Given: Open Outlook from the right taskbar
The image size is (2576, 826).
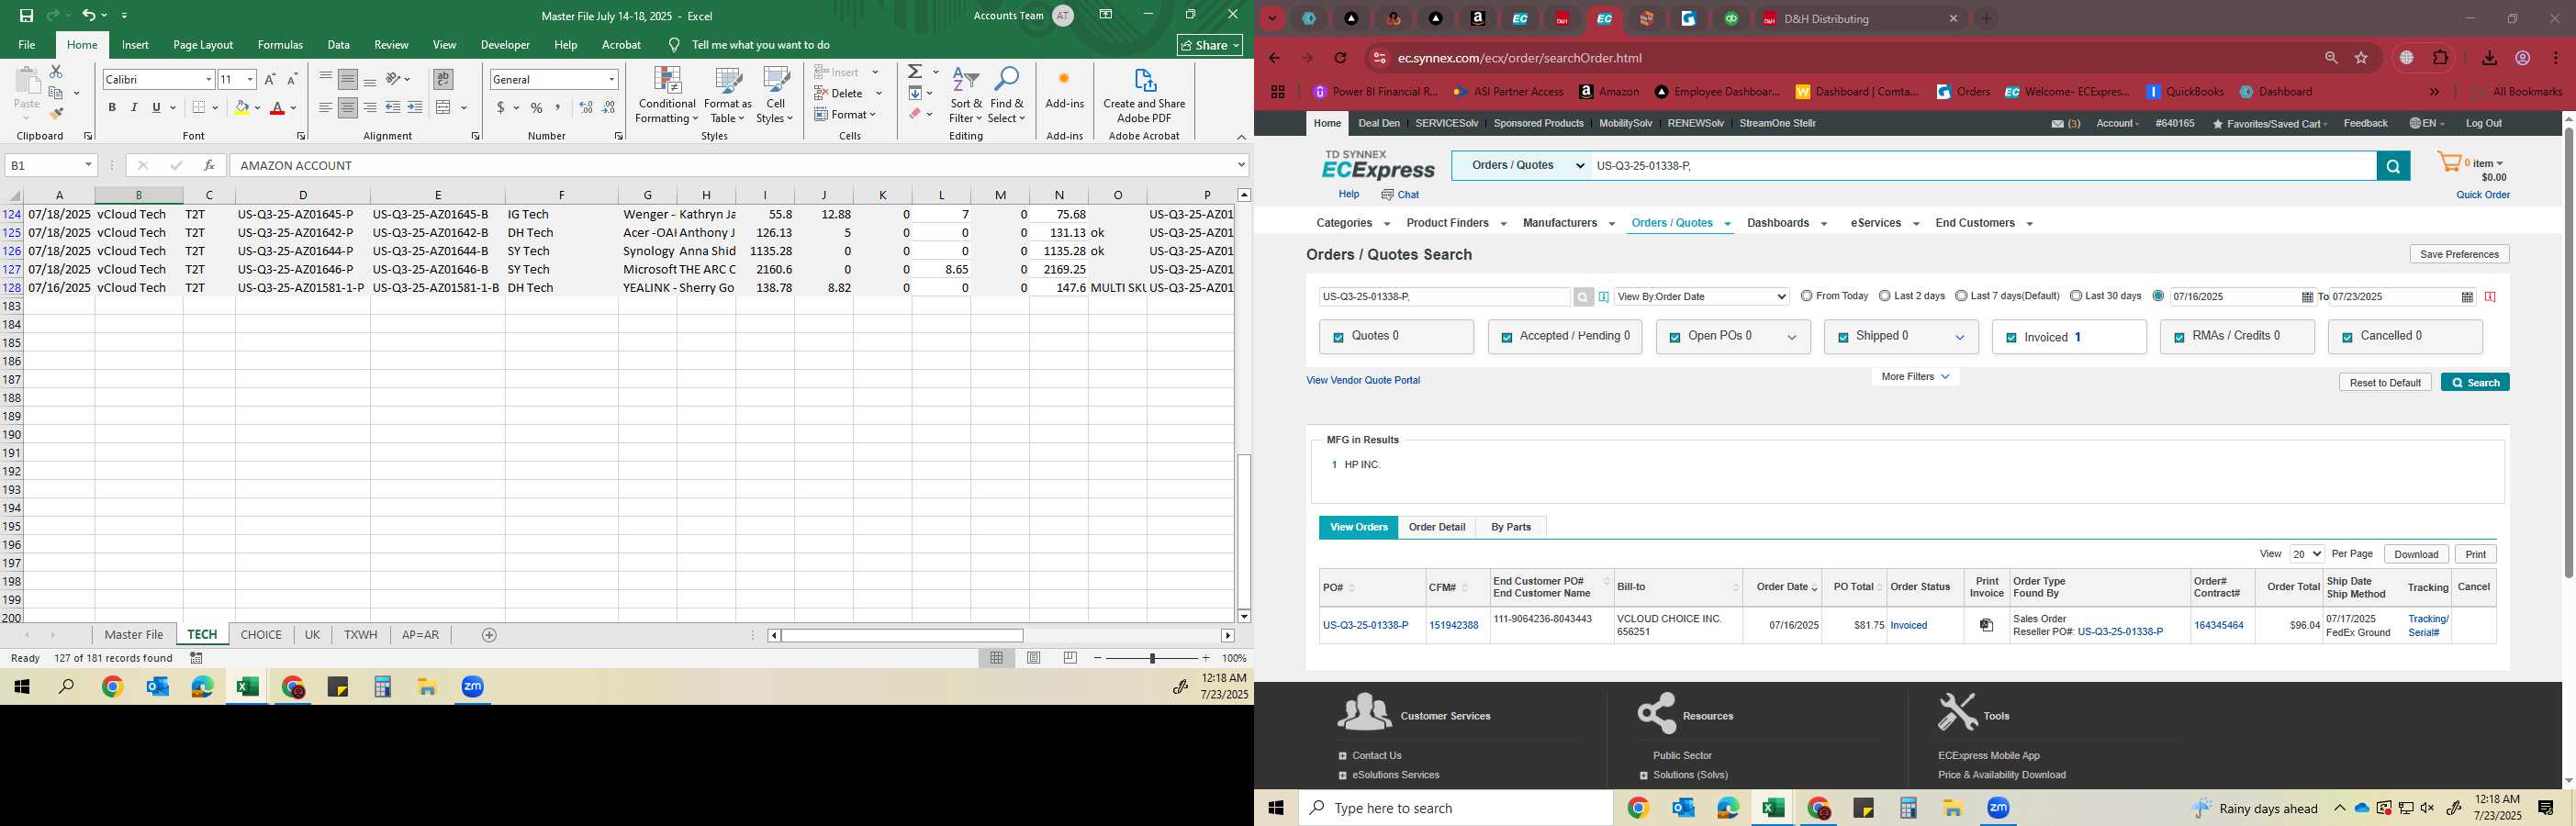Looking at the screenshot, I should click(1683, 808).
